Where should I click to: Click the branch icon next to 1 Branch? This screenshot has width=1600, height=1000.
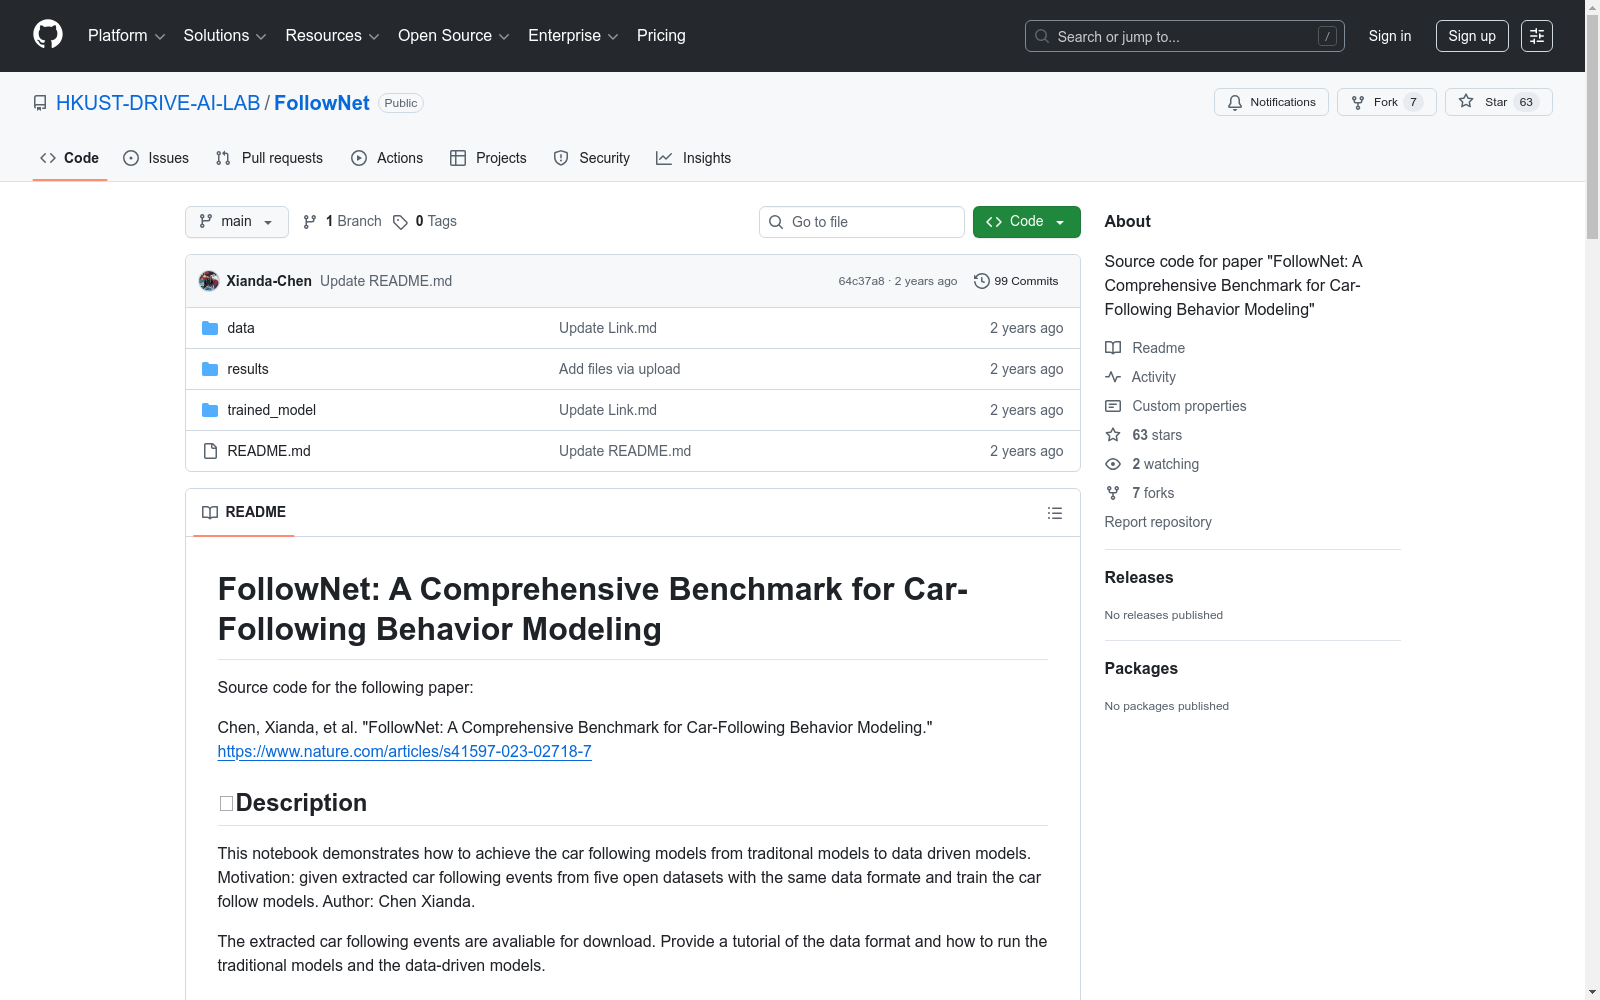coord(310,222)
